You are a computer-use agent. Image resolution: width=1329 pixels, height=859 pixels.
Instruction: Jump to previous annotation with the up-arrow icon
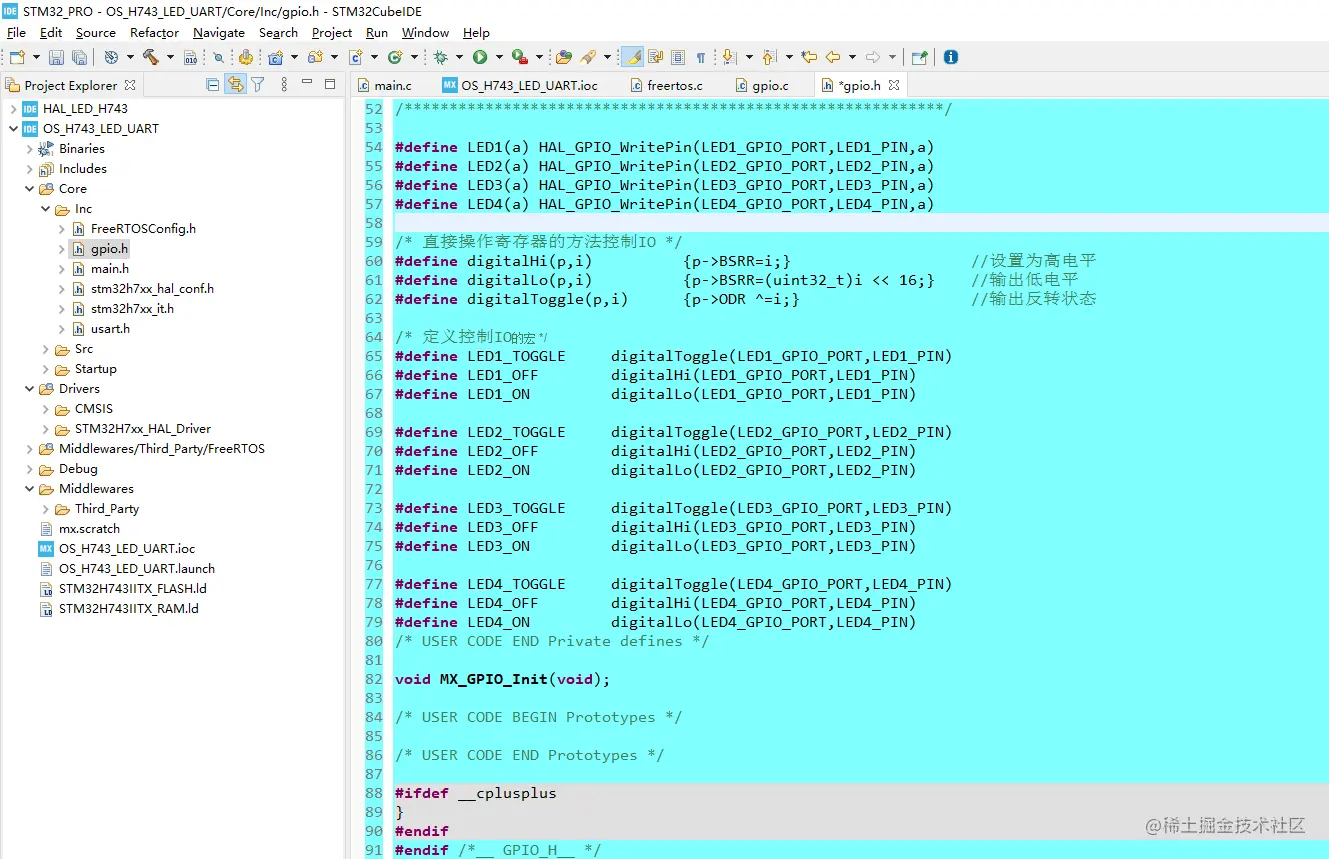click(x=768, y=57)
